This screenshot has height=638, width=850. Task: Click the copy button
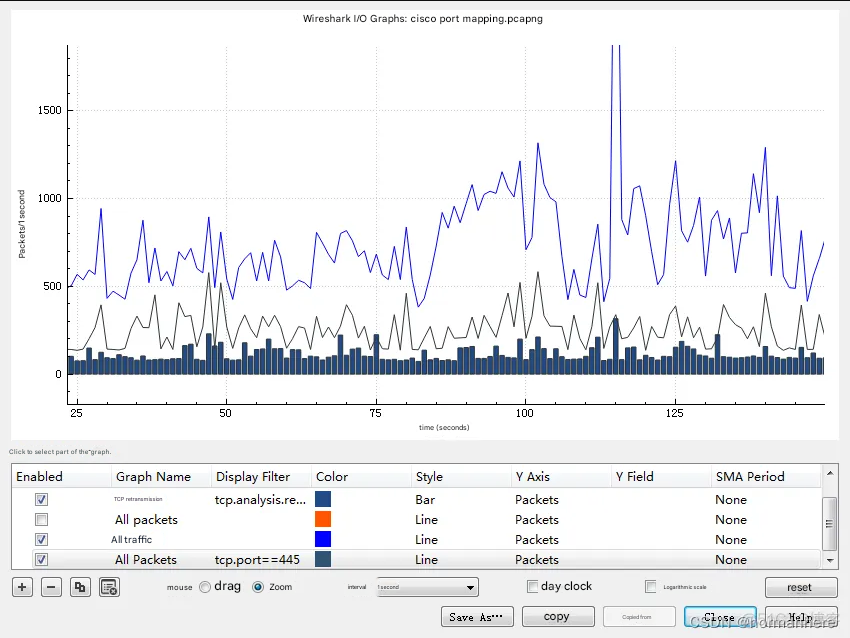558,617
